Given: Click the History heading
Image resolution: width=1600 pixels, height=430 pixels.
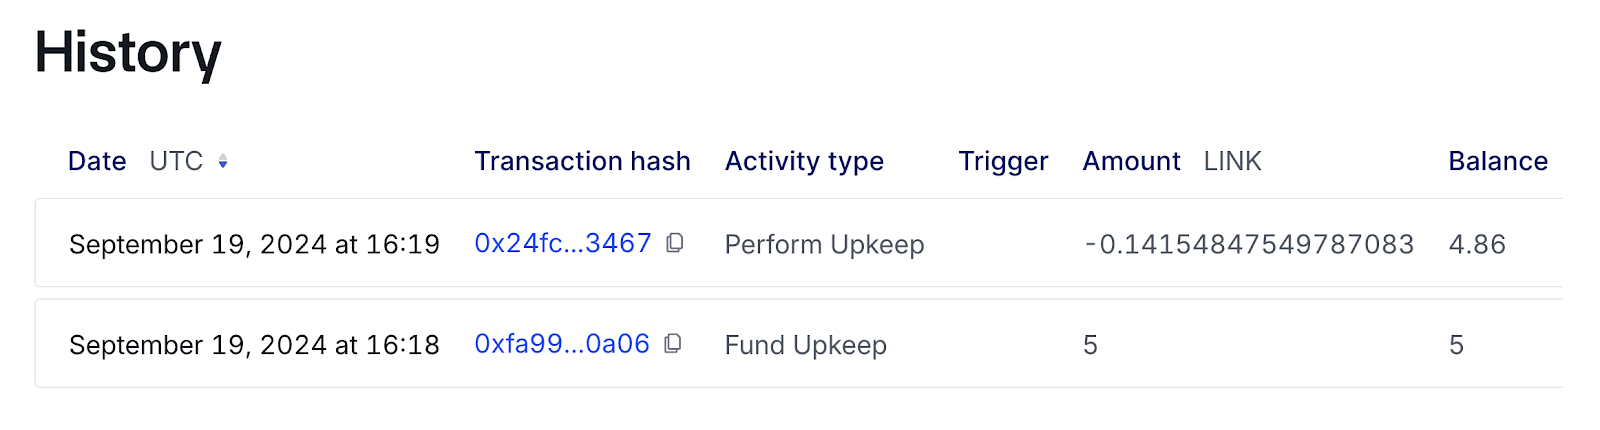Looking at the screenshot, I should point(128,52).
